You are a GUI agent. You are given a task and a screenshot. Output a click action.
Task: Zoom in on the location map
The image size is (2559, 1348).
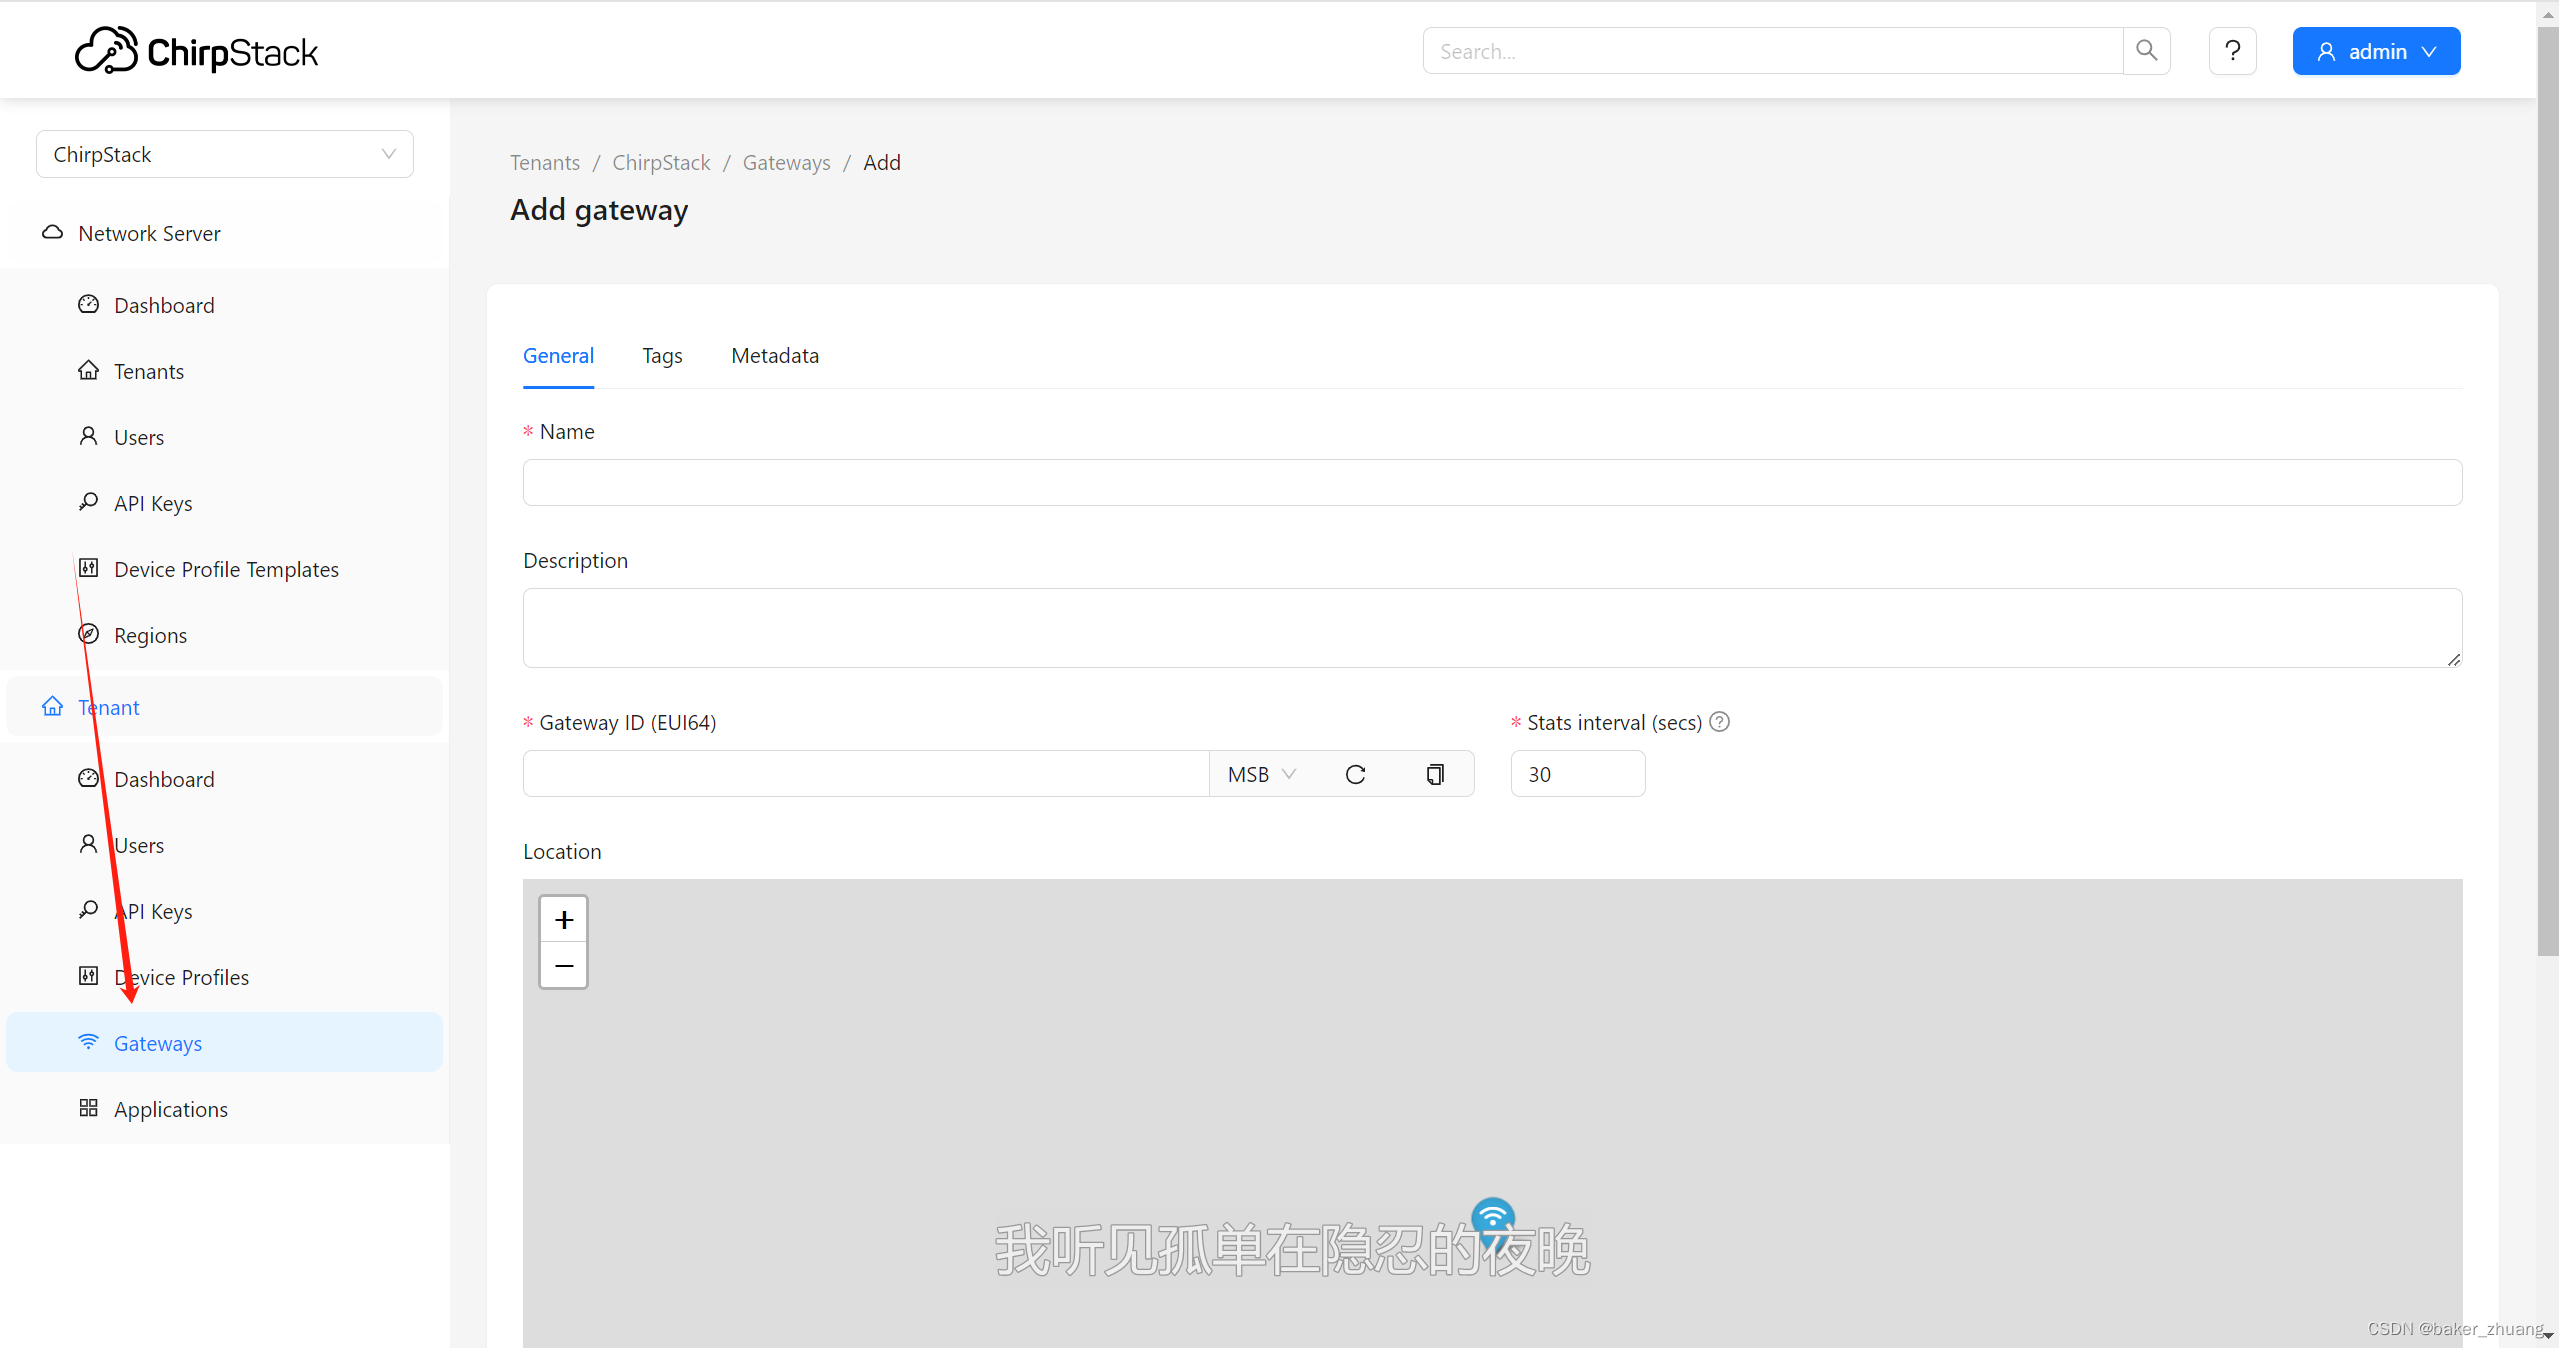point(564,920)
